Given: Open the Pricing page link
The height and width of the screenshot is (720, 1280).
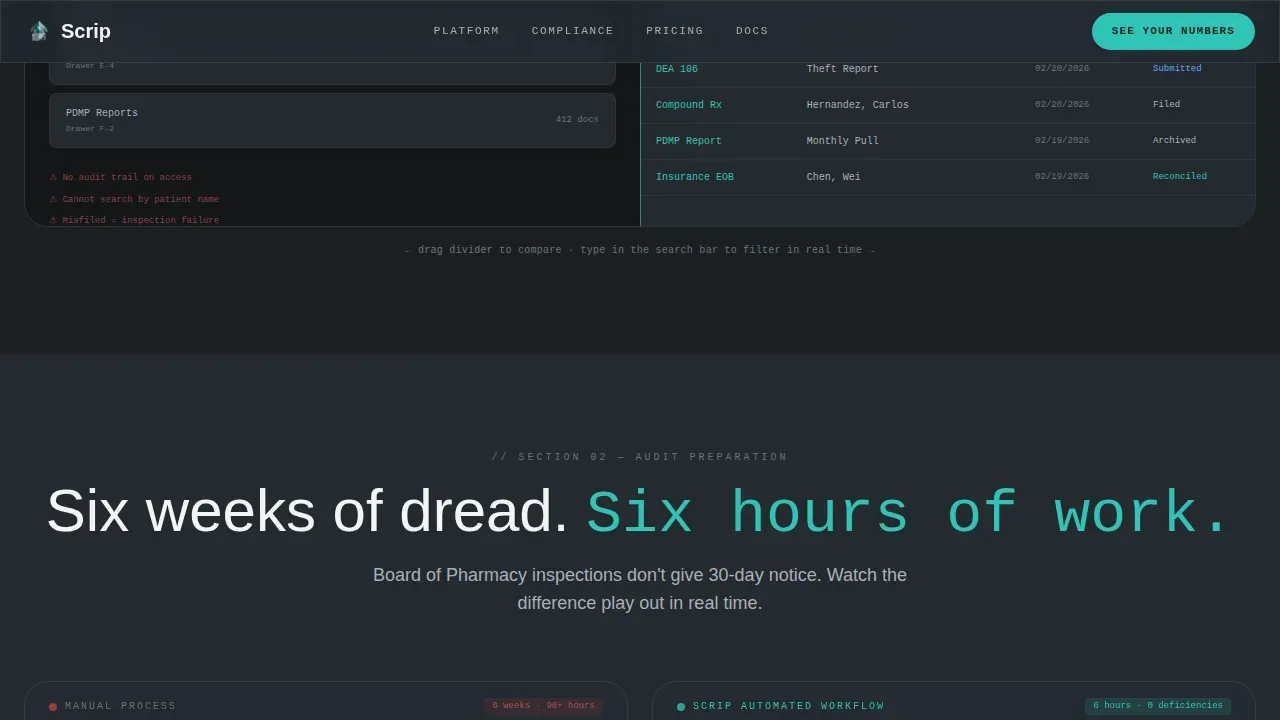Looking at the screenshot, I should 675,31.
